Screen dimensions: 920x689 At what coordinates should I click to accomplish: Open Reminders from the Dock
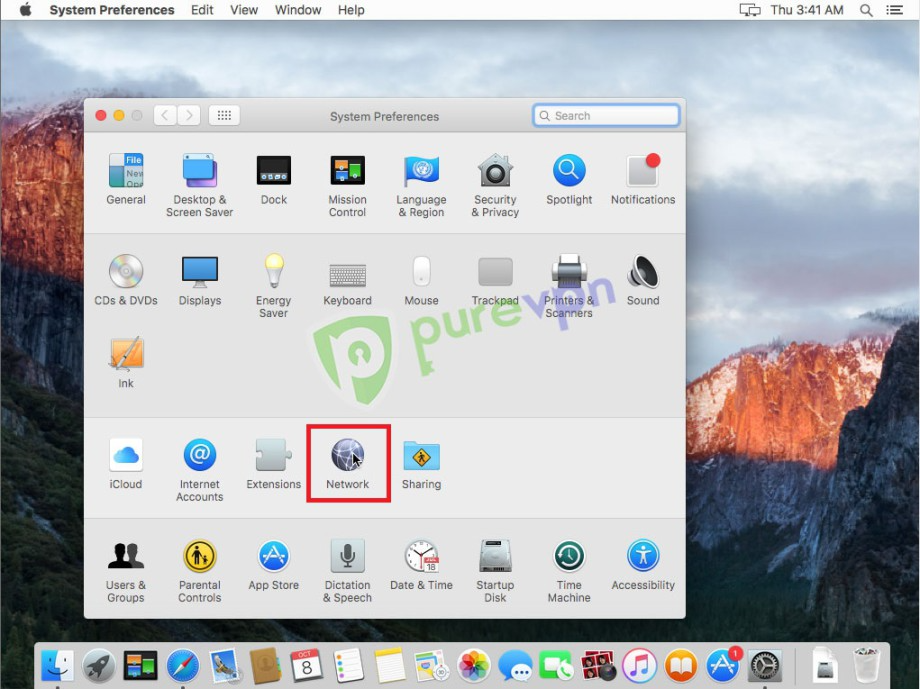[349, 666]
